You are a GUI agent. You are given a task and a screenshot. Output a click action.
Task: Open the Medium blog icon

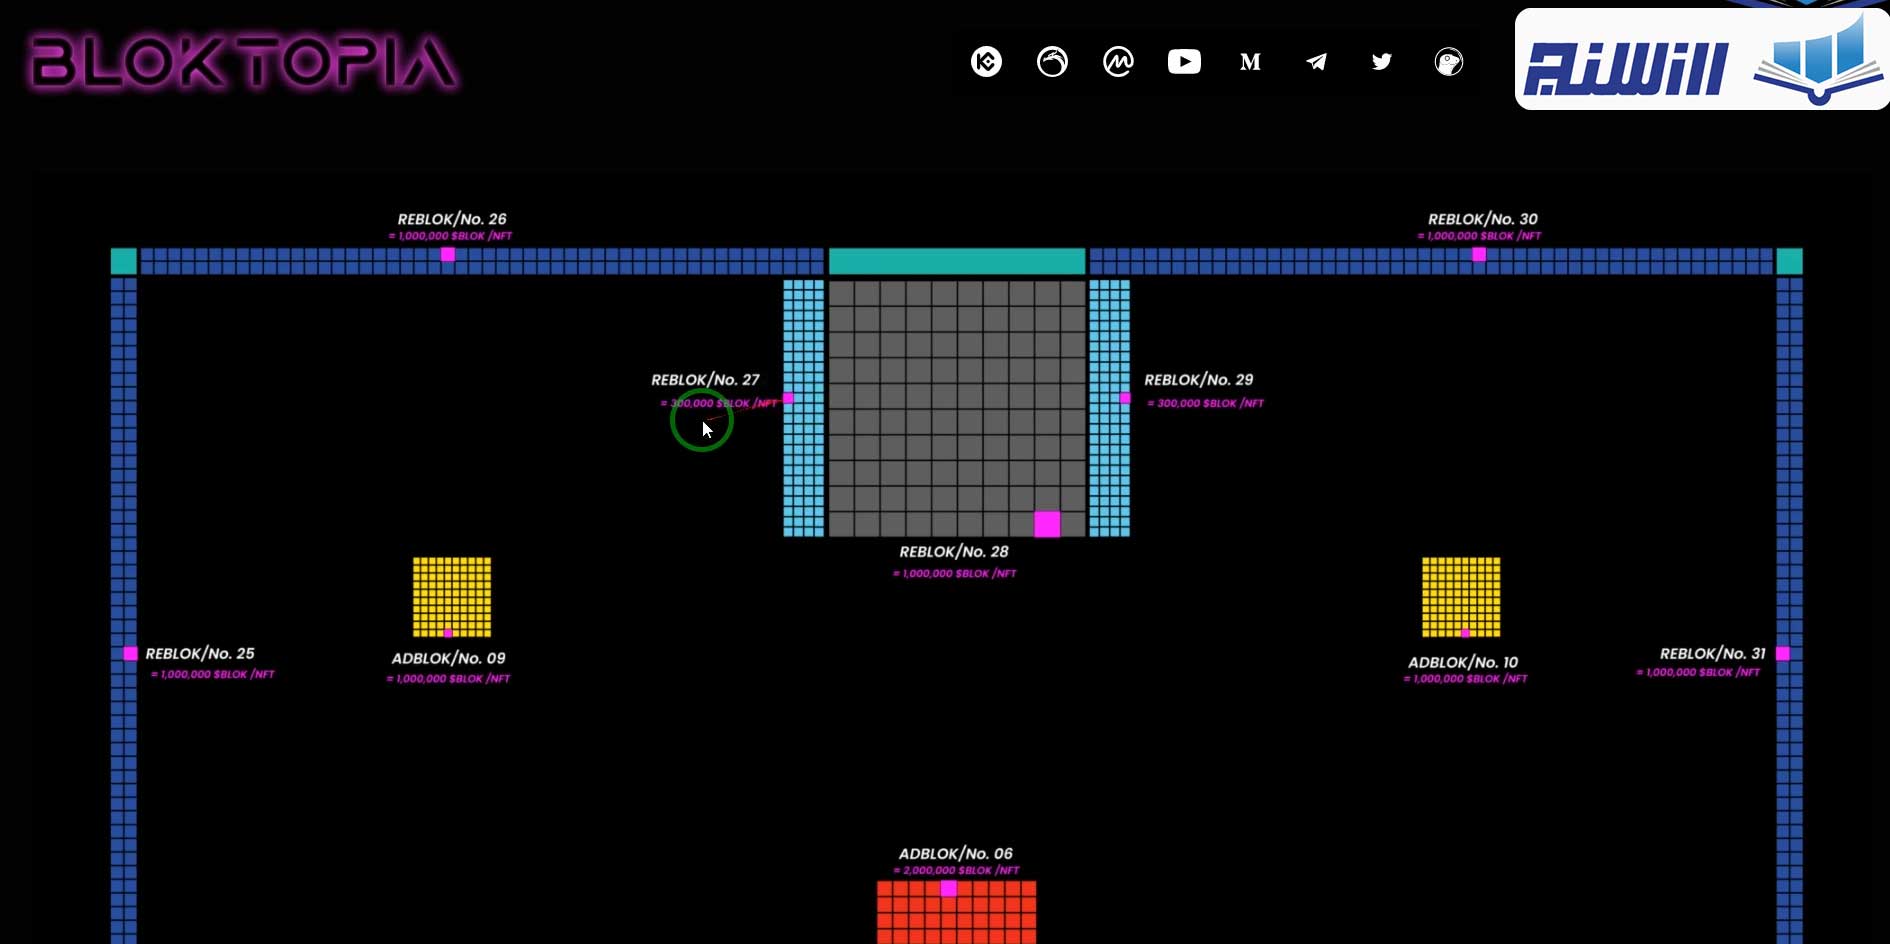(1250, 62)
